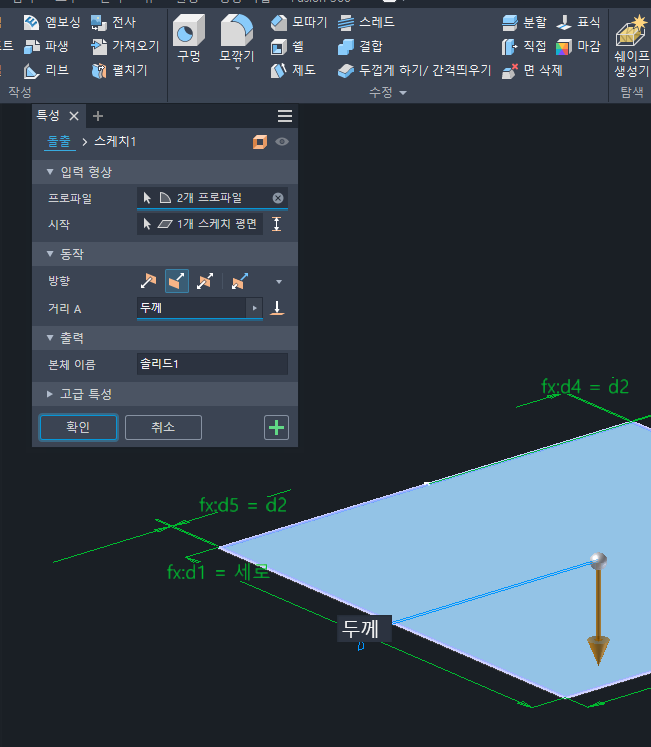Click the 돌출 breadcrumb link

point(59,141)
